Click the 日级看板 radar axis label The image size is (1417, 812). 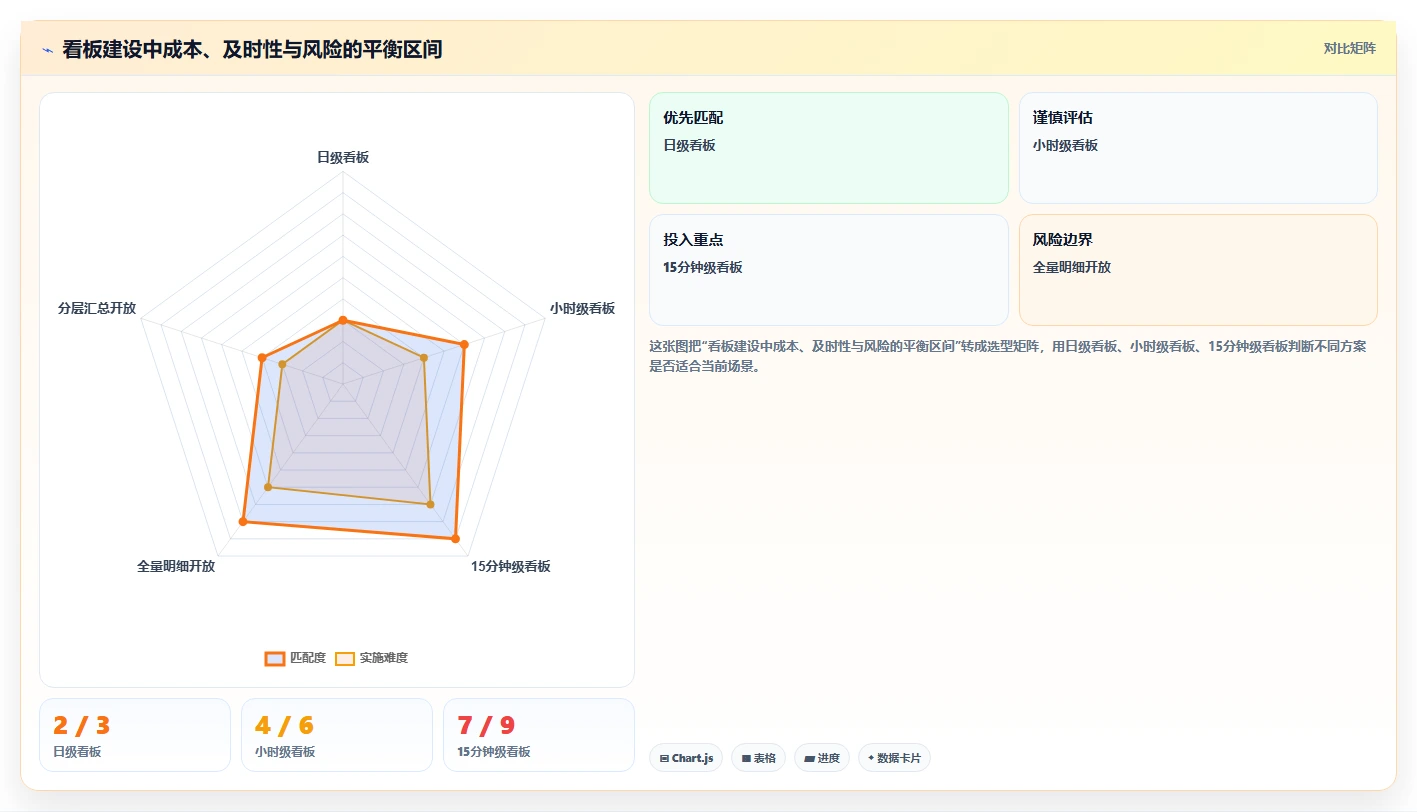(343, 158)
